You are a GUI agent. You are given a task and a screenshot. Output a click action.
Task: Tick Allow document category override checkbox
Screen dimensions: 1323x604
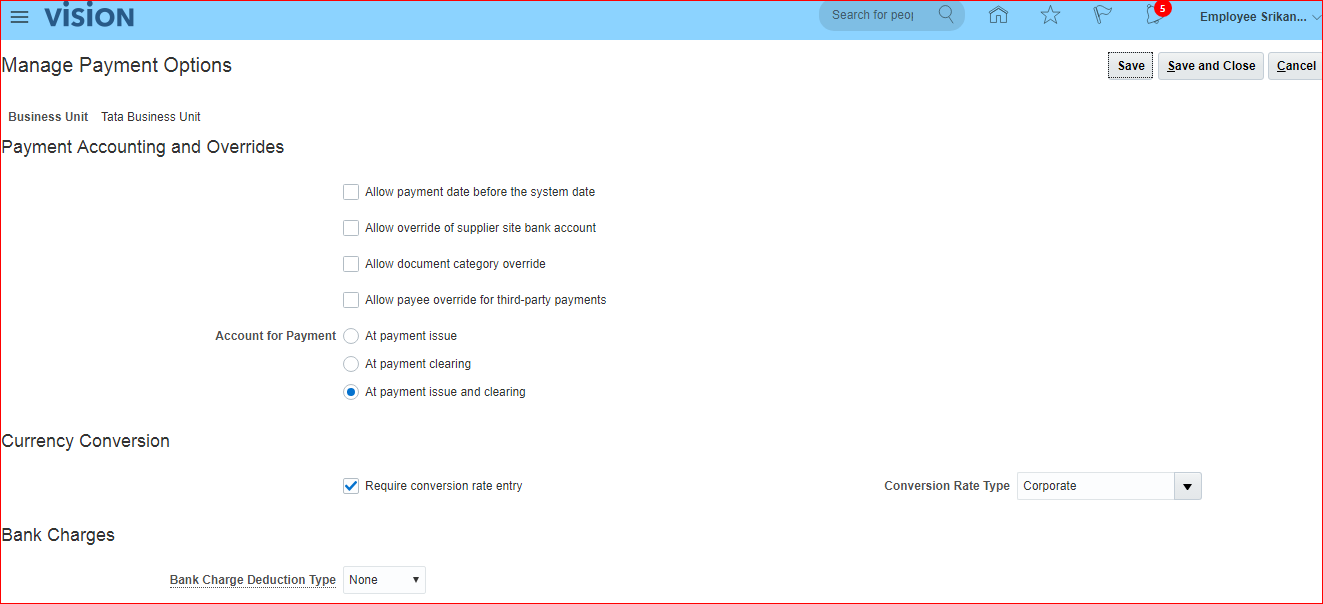351,264
